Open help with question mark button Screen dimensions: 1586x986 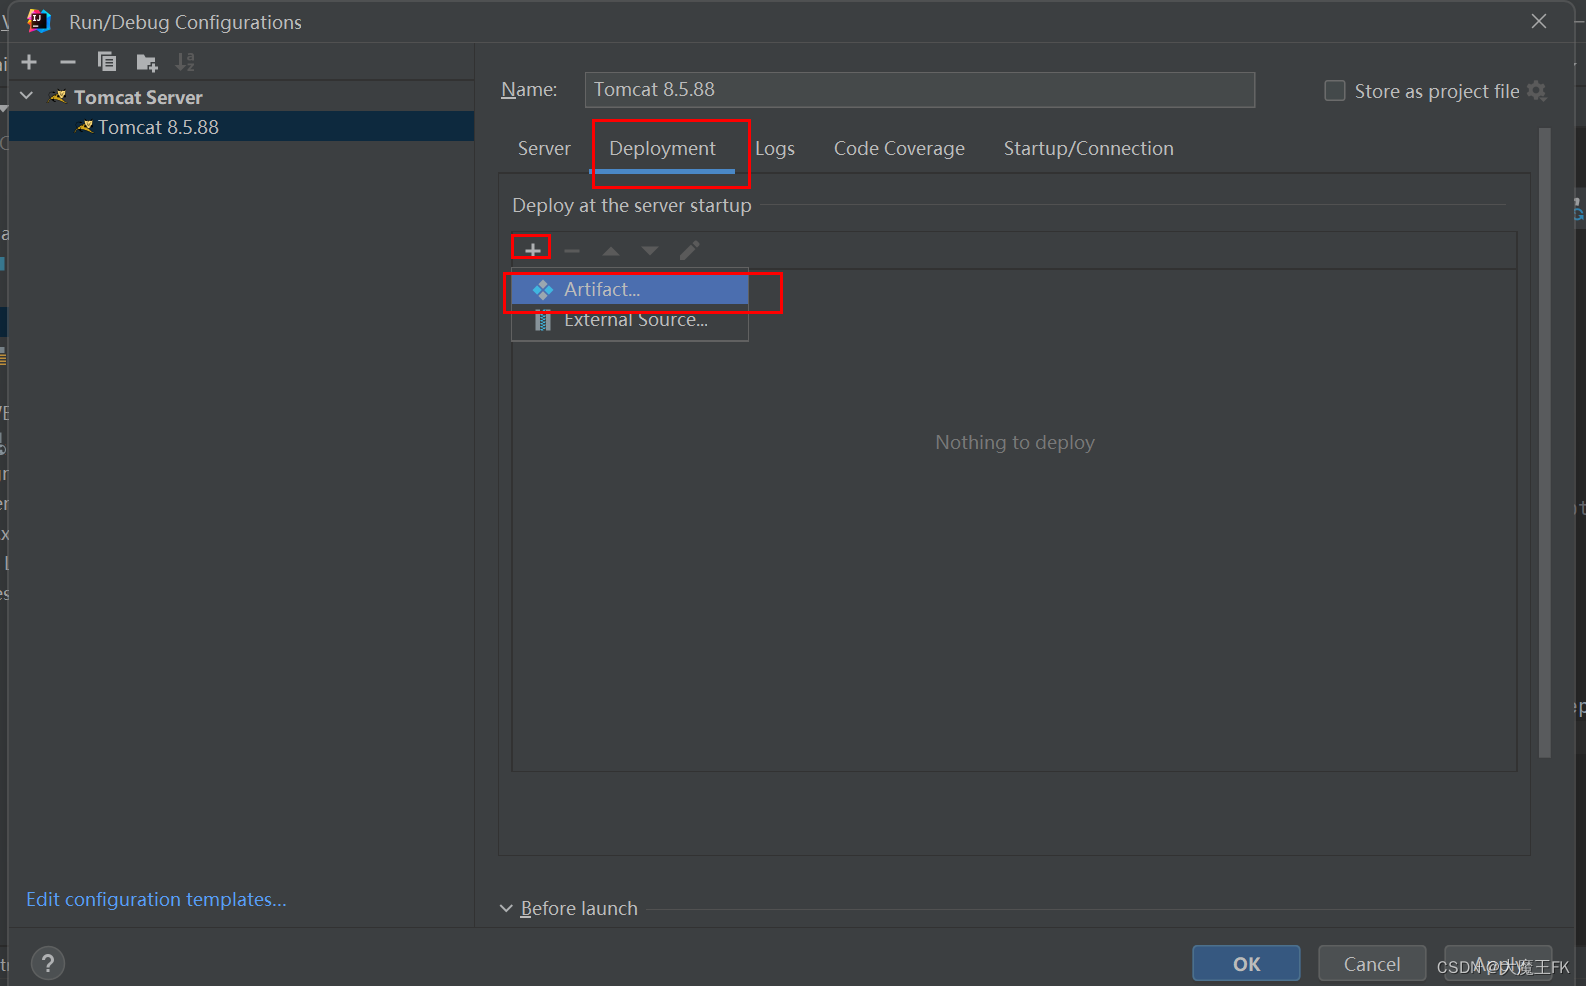pos(48,964)
